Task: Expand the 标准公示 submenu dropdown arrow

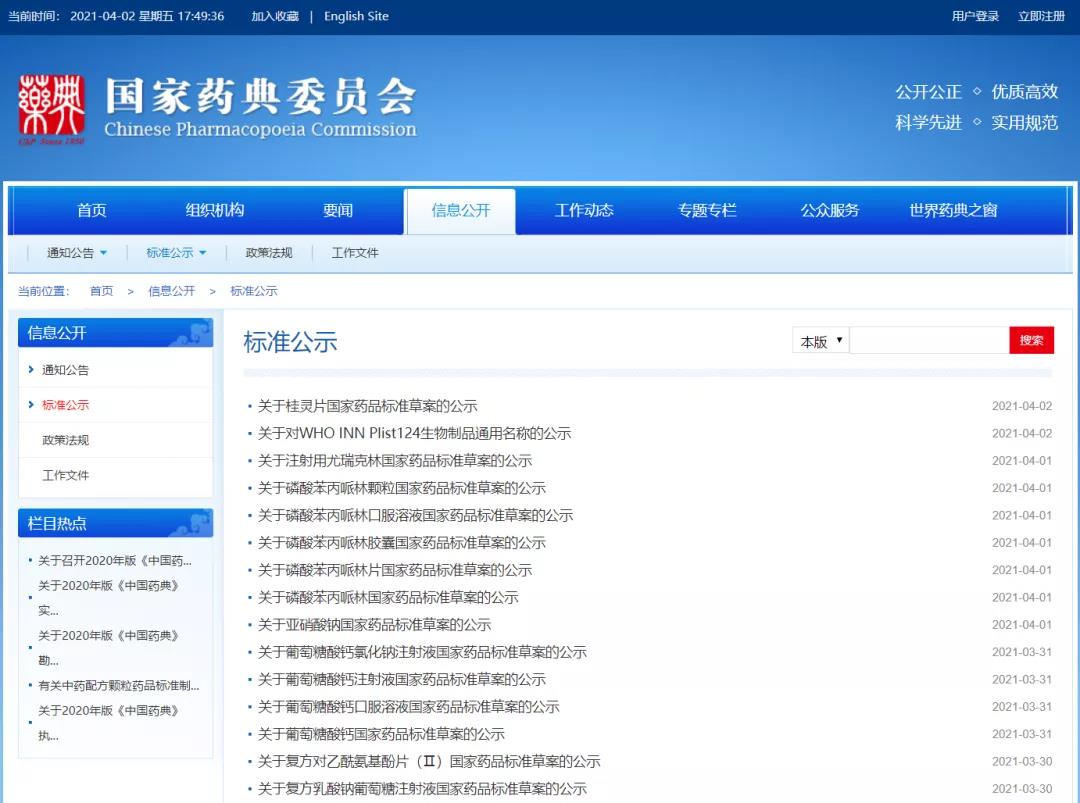Action: coord(203,253)
